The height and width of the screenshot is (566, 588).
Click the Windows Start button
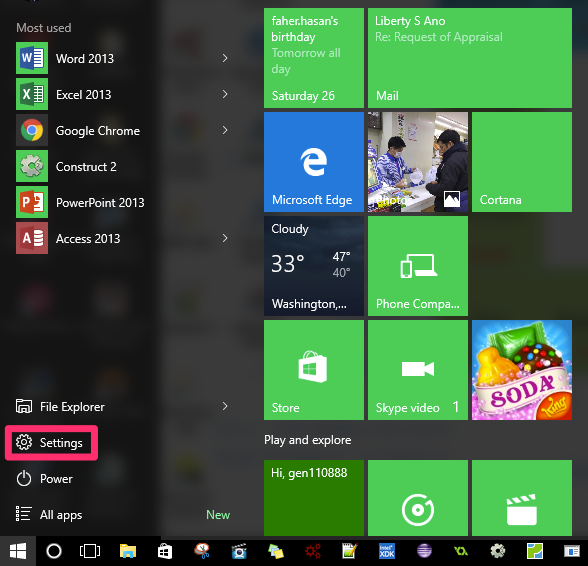[x=18, y=551]
